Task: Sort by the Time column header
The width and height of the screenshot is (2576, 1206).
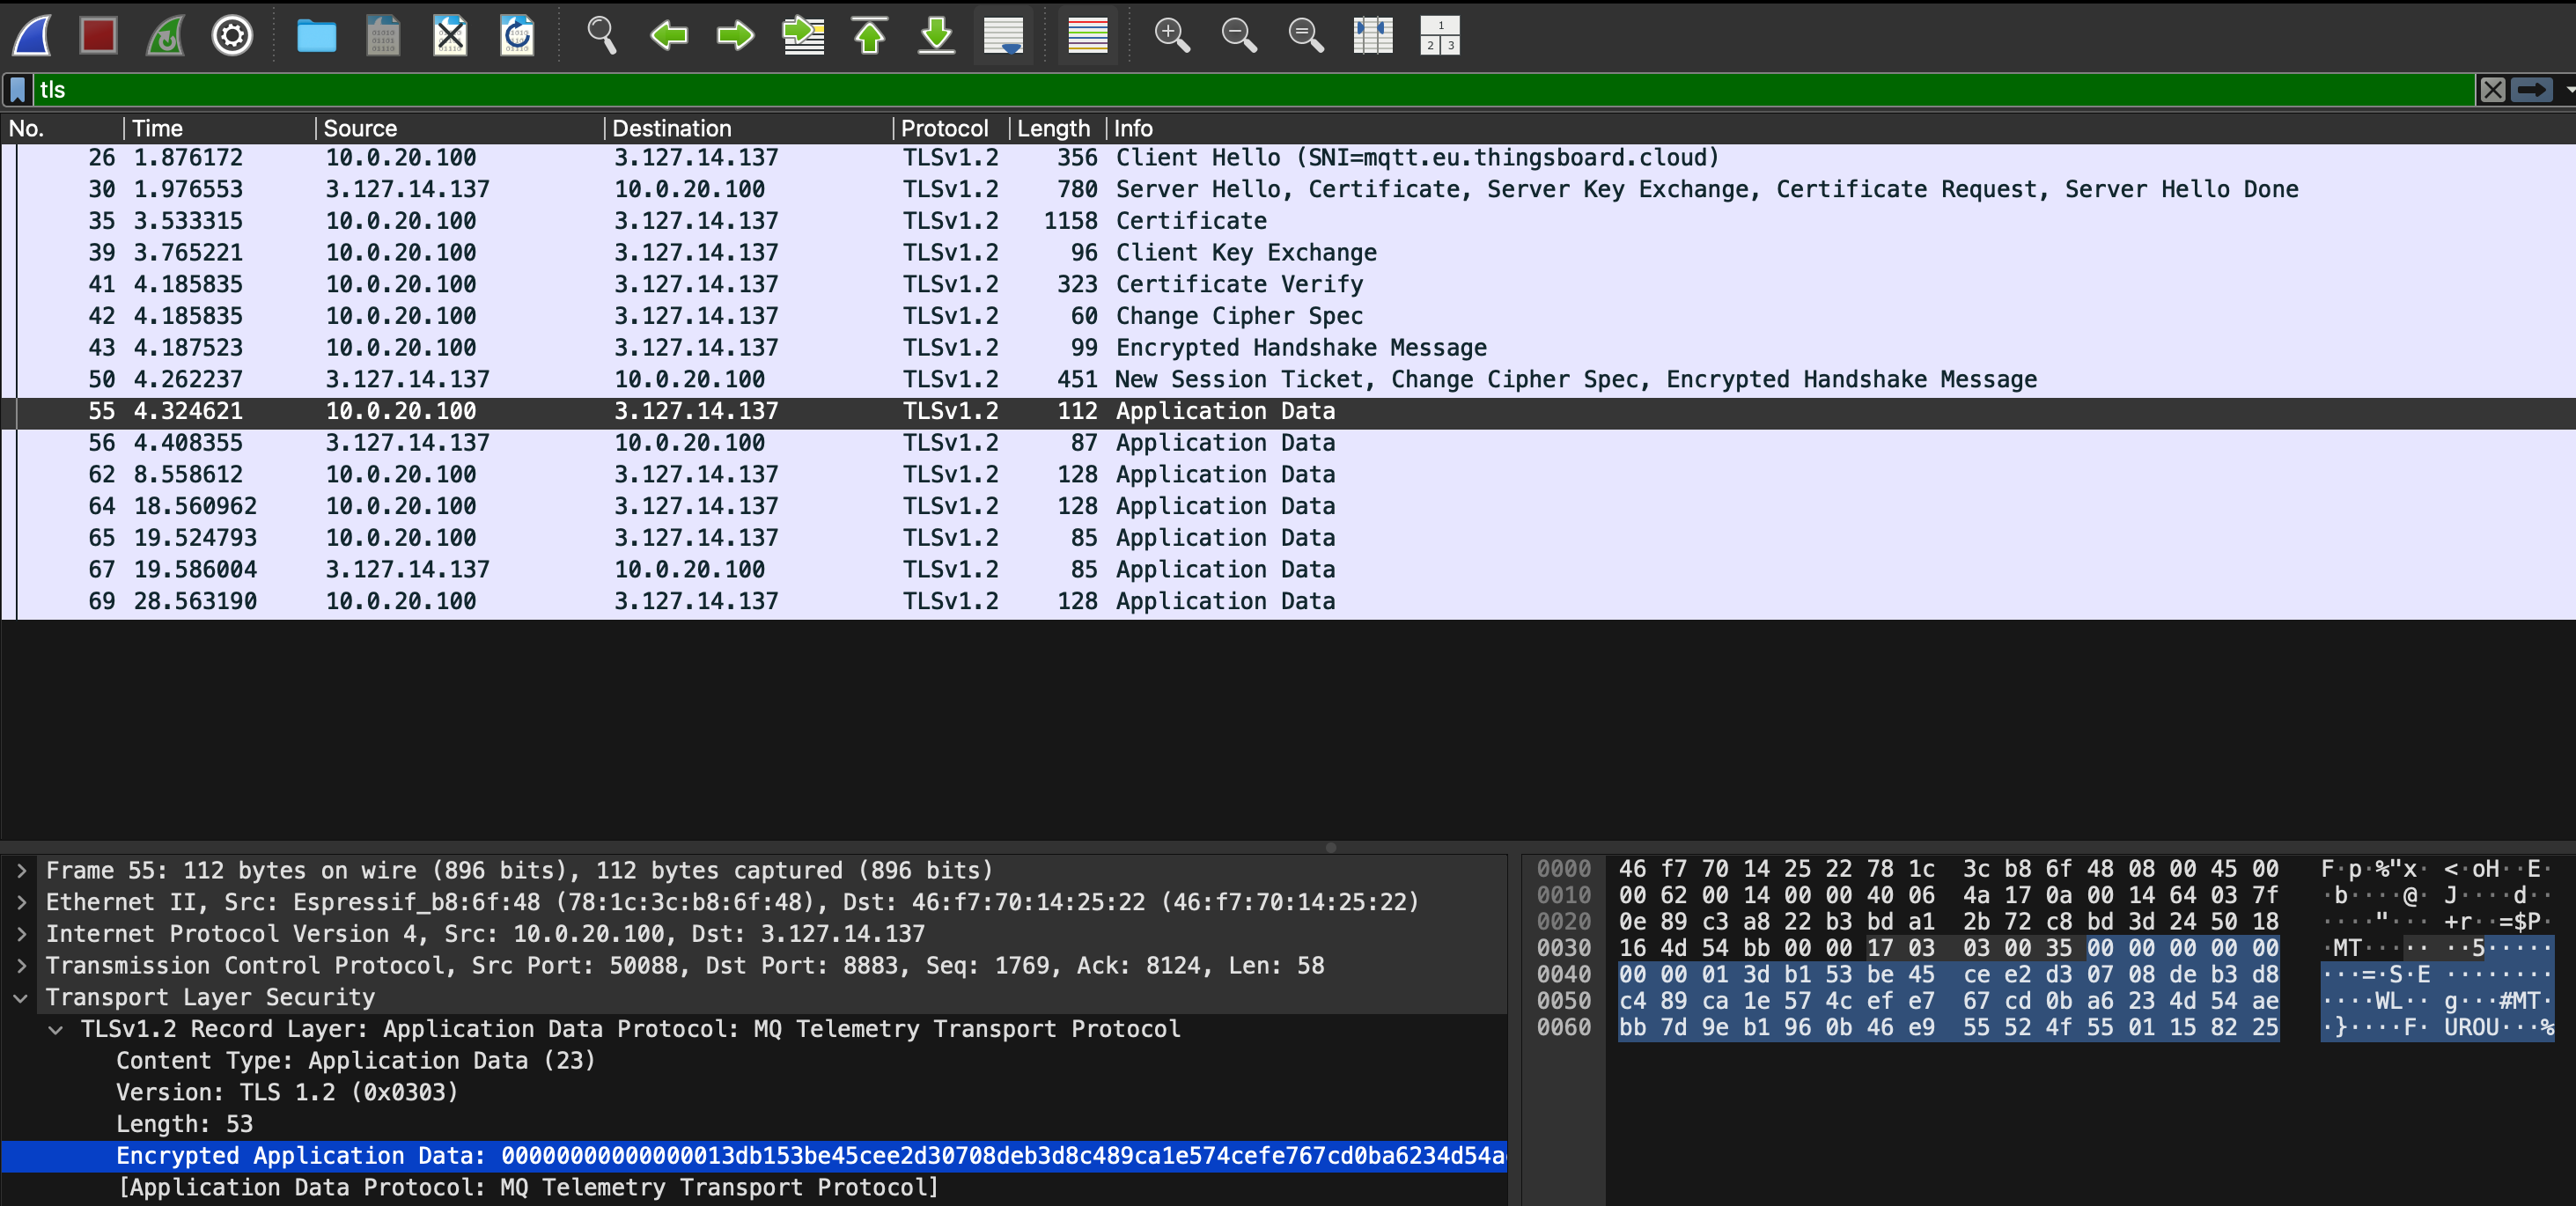Action: [x=219, y=128]
